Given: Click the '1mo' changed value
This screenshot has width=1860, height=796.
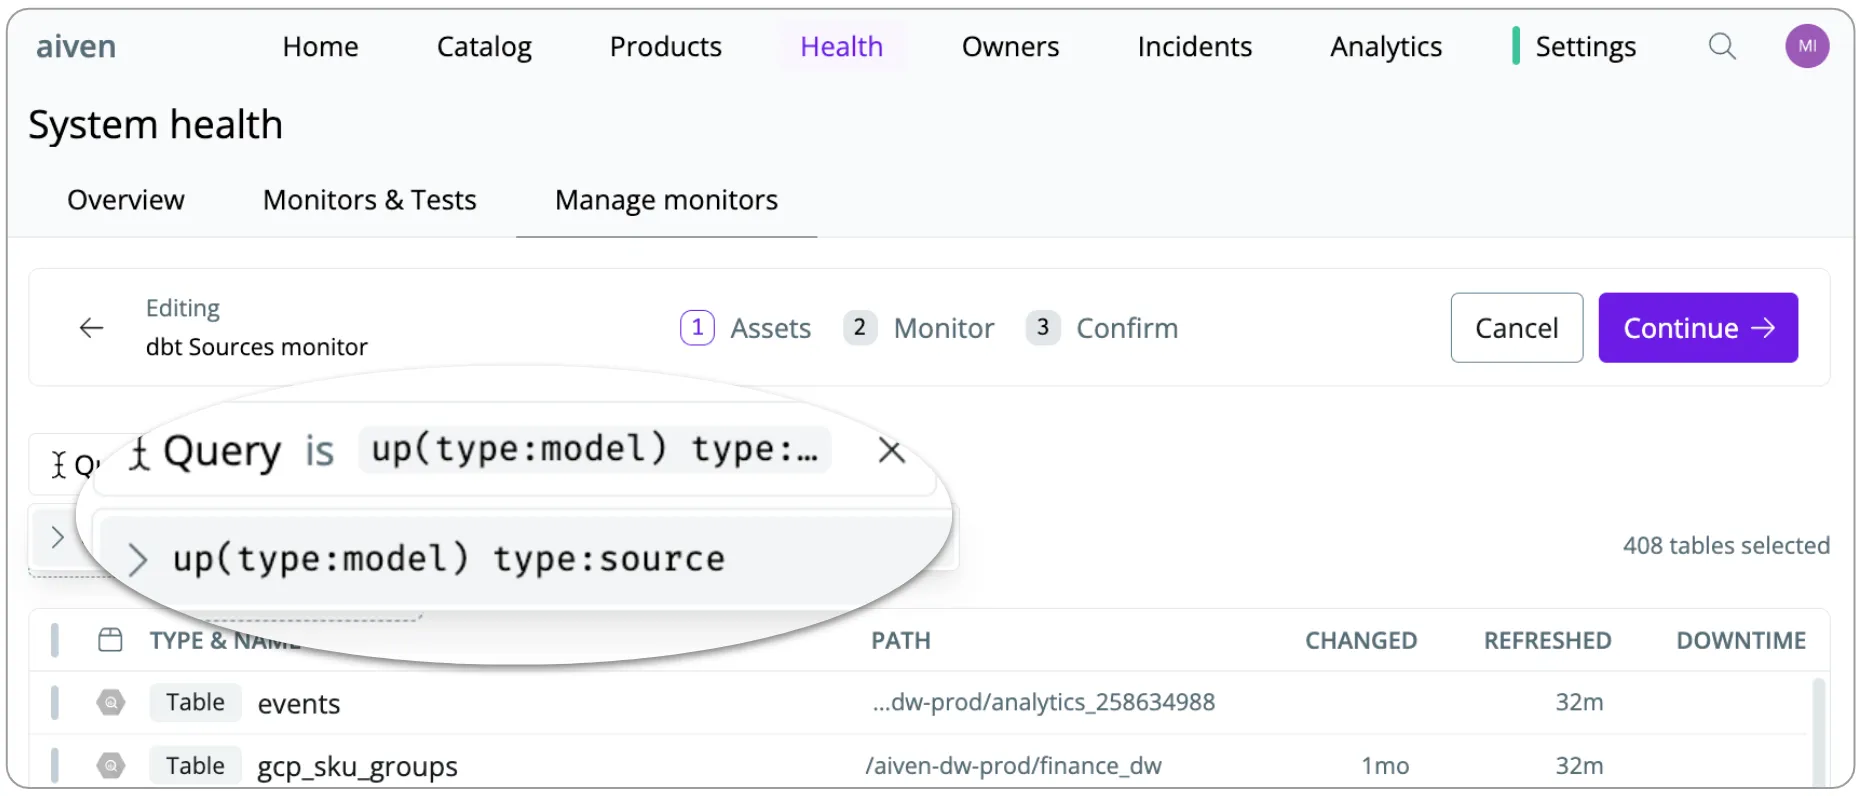Looking at the screenshot, I should 1385,766.
